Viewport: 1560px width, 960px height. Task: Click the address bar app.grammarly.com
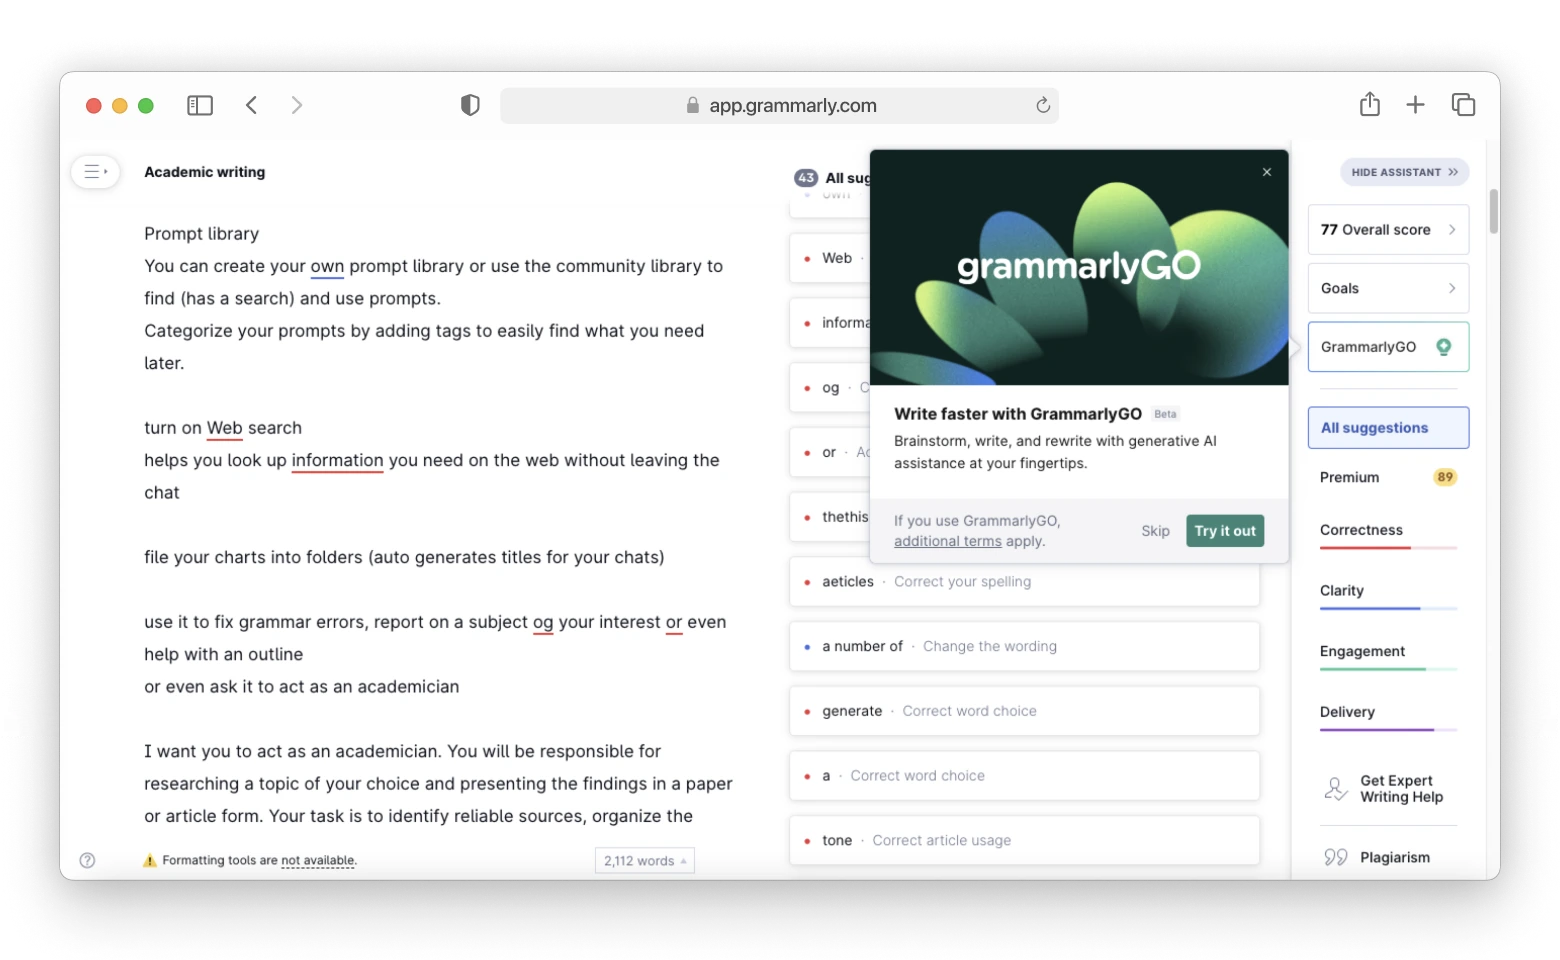point(780,105)
